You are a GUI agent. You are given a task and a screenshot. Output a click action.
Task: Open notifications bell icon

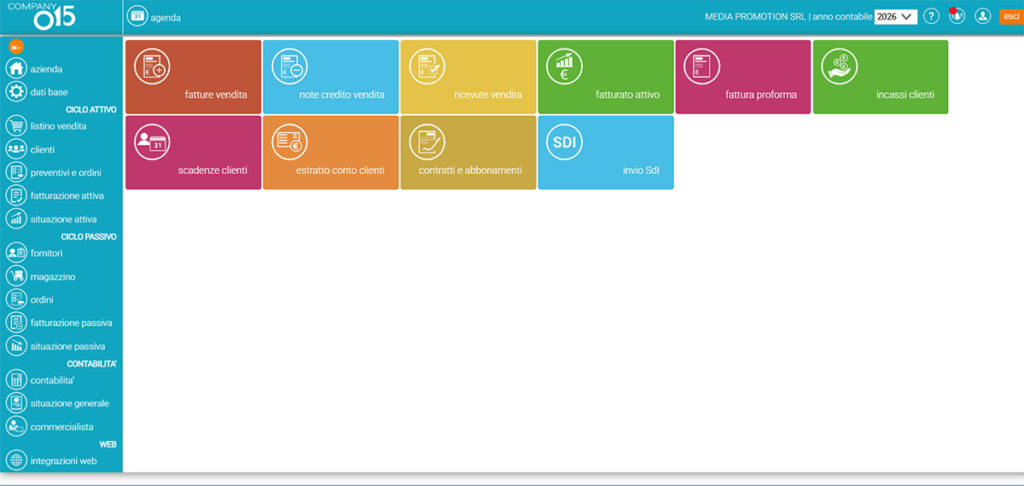957,16
